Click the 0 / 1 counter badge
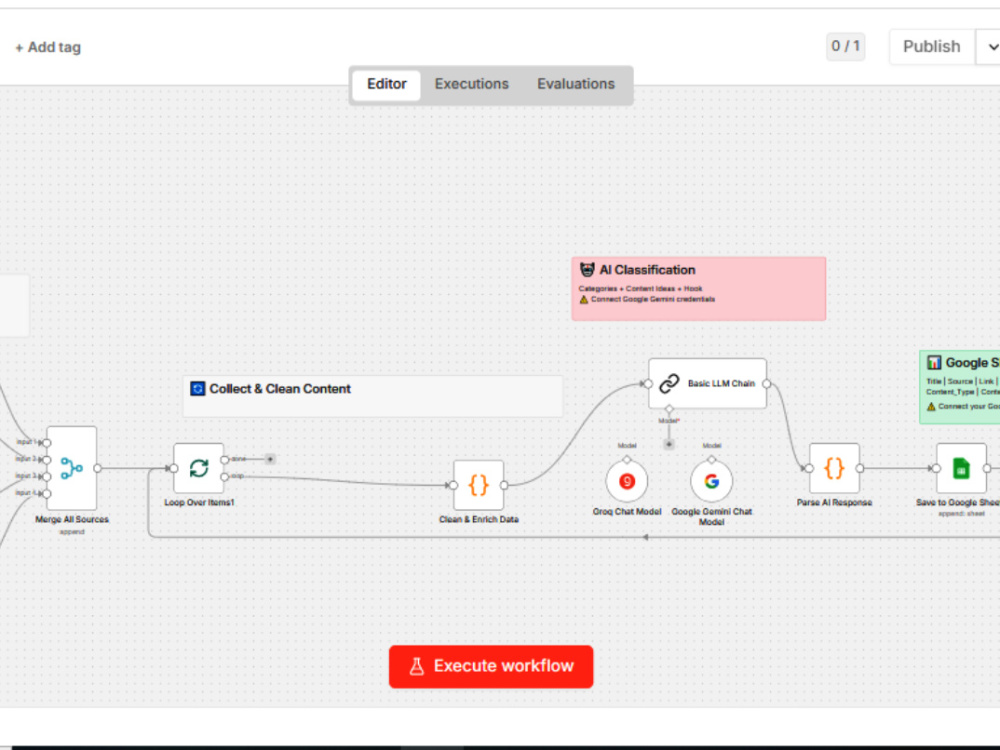 pos(846,46)
